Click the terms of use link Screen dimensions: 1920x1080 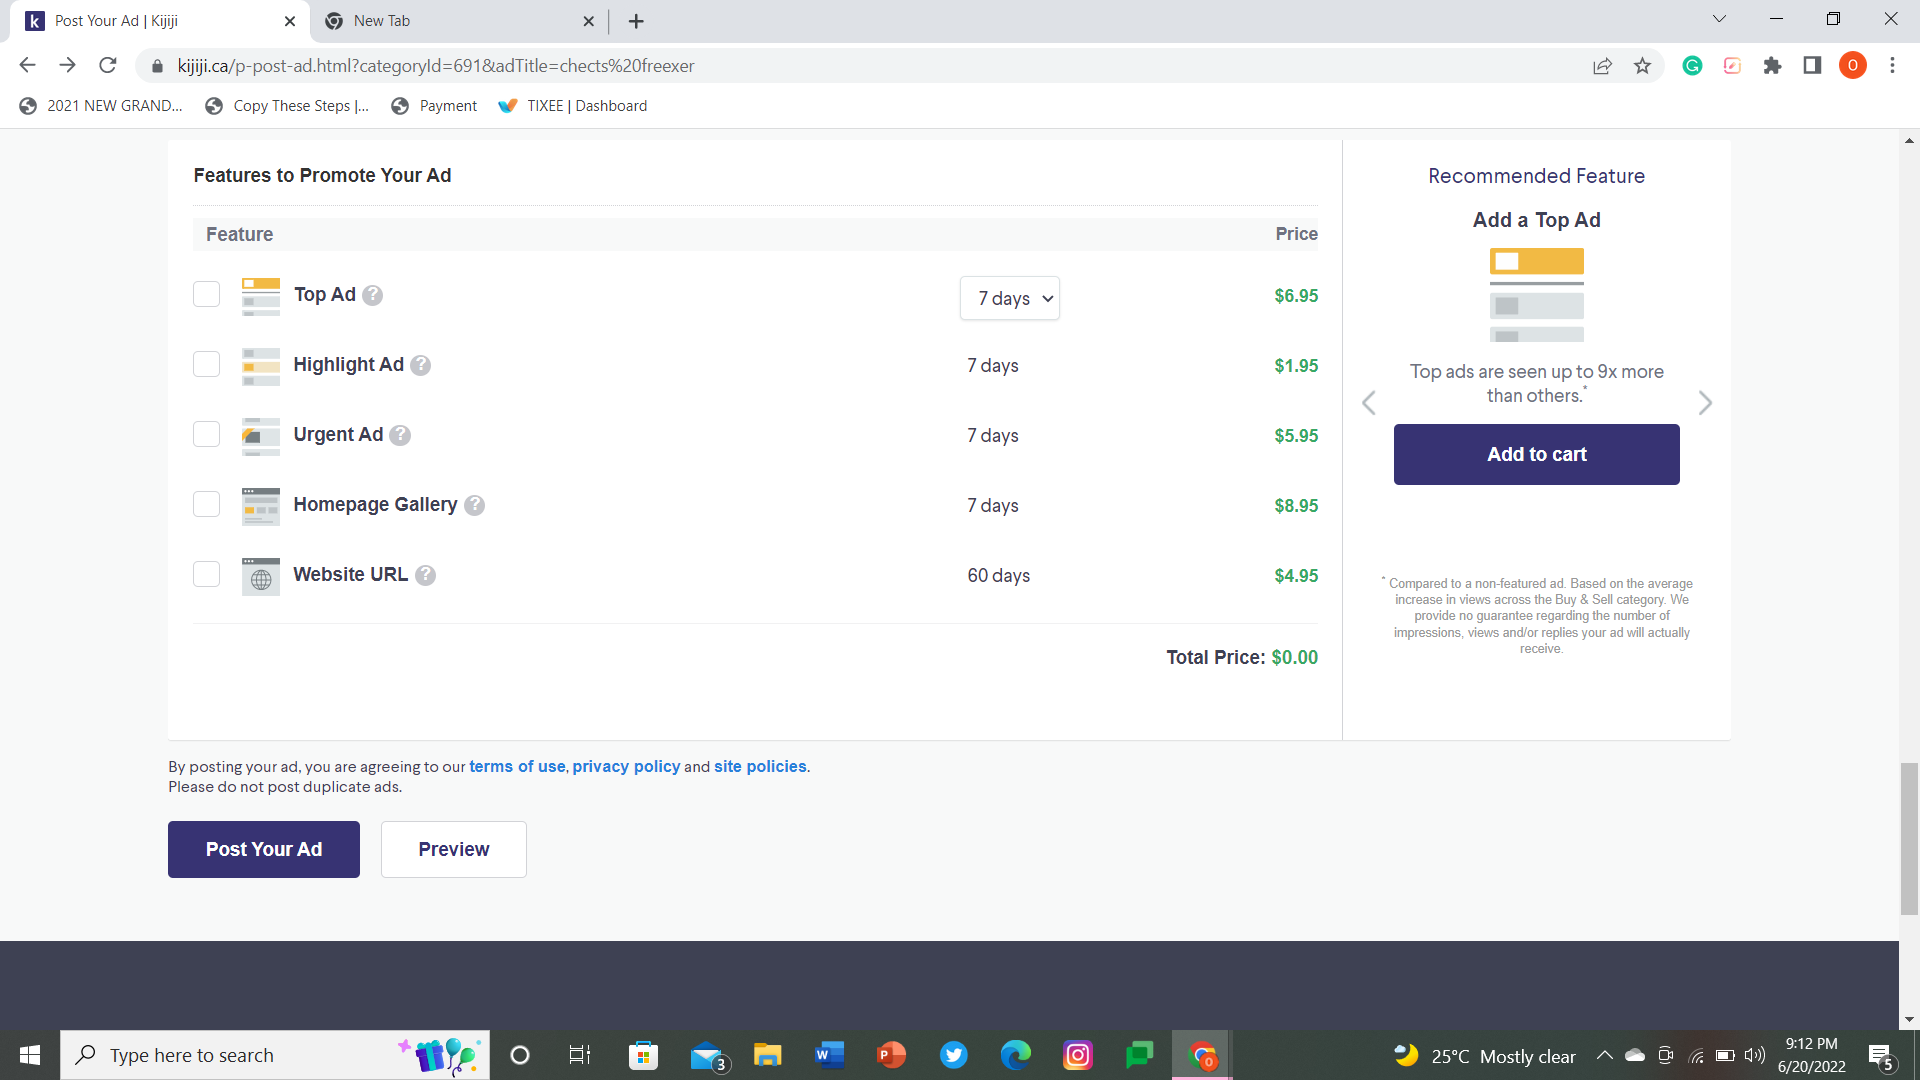tap(516, 766)
